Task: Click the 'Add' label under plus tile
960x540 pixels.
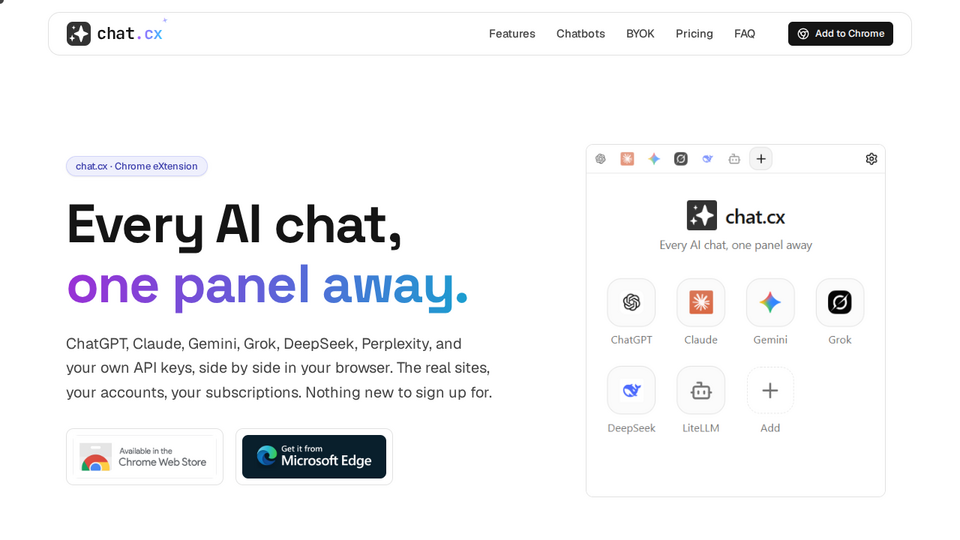Action: click(770, 428)
